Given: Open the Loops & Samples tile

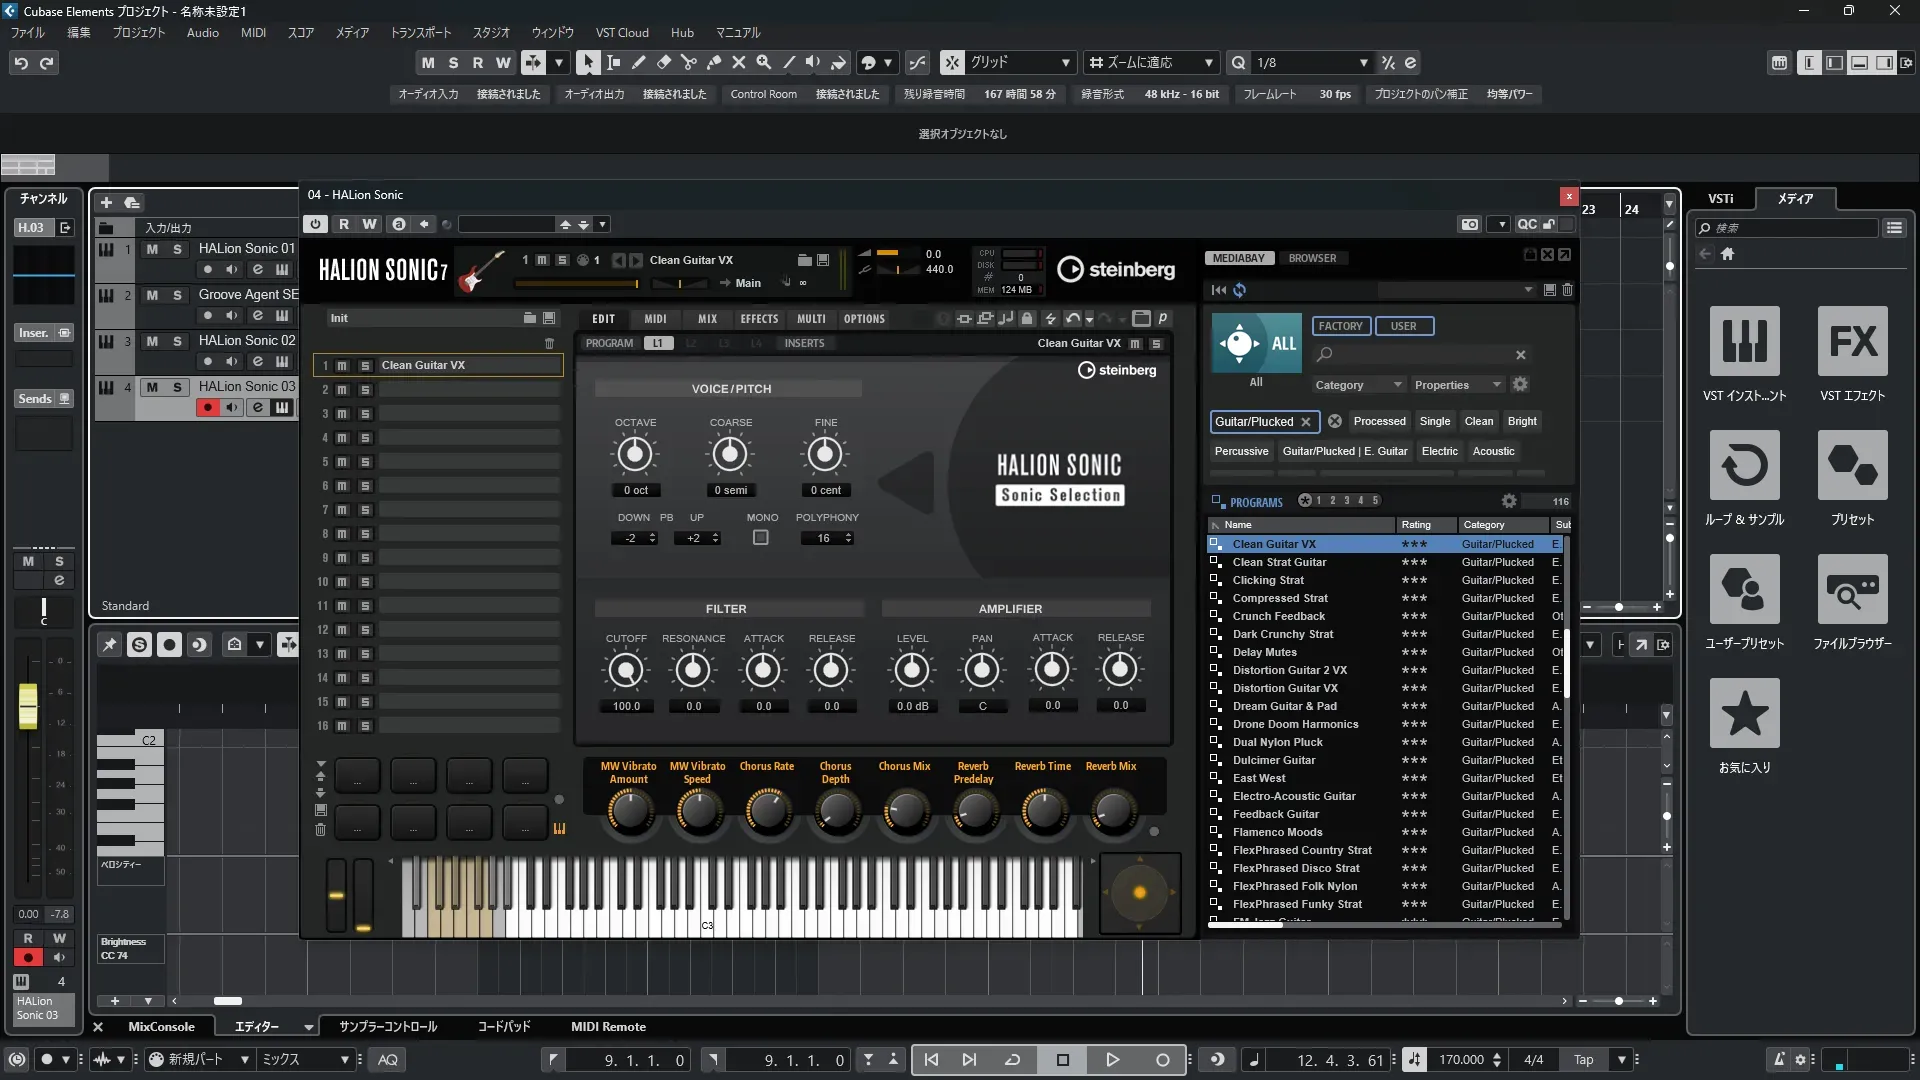Looking at the screenshot, I should point(1744,466).
